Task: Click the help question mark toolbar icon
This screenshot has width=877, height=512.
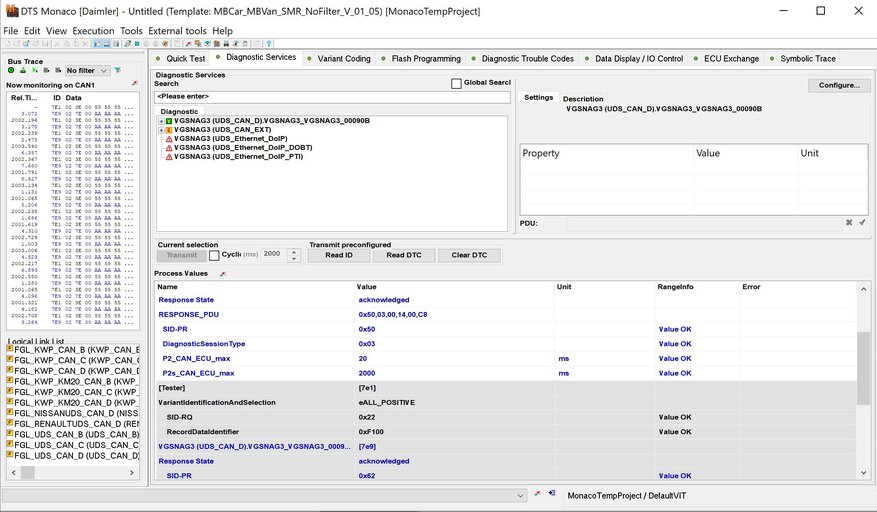Action: (x=269, y=44)
